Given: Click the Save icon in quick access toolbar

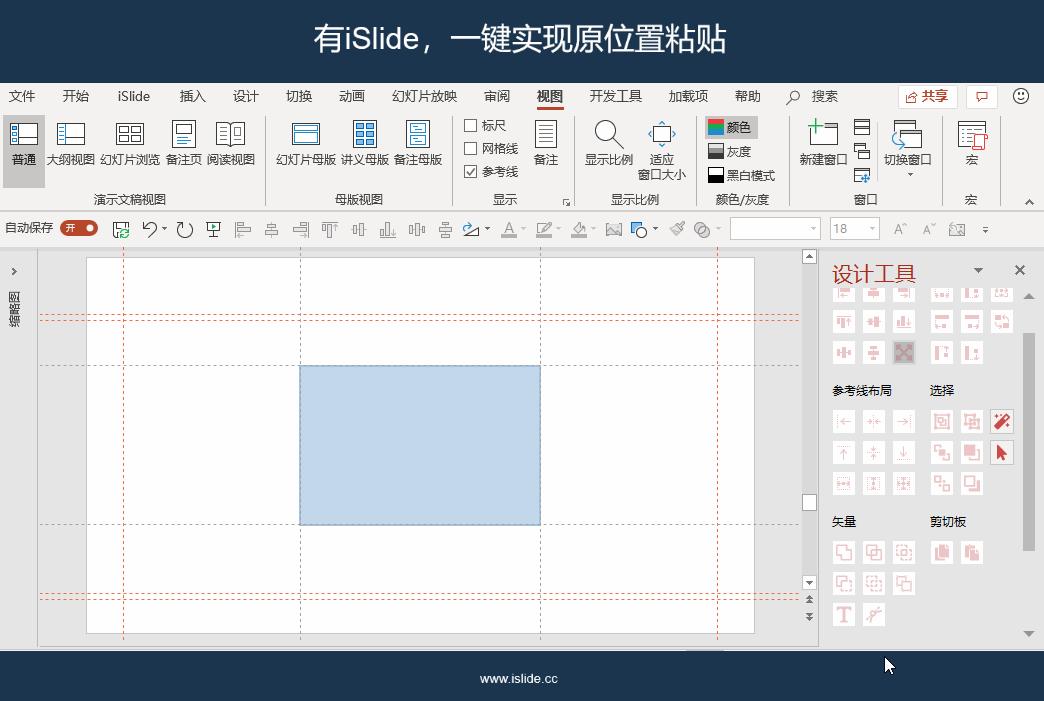Looking at the screenshot, I should [x=121, y=230].
